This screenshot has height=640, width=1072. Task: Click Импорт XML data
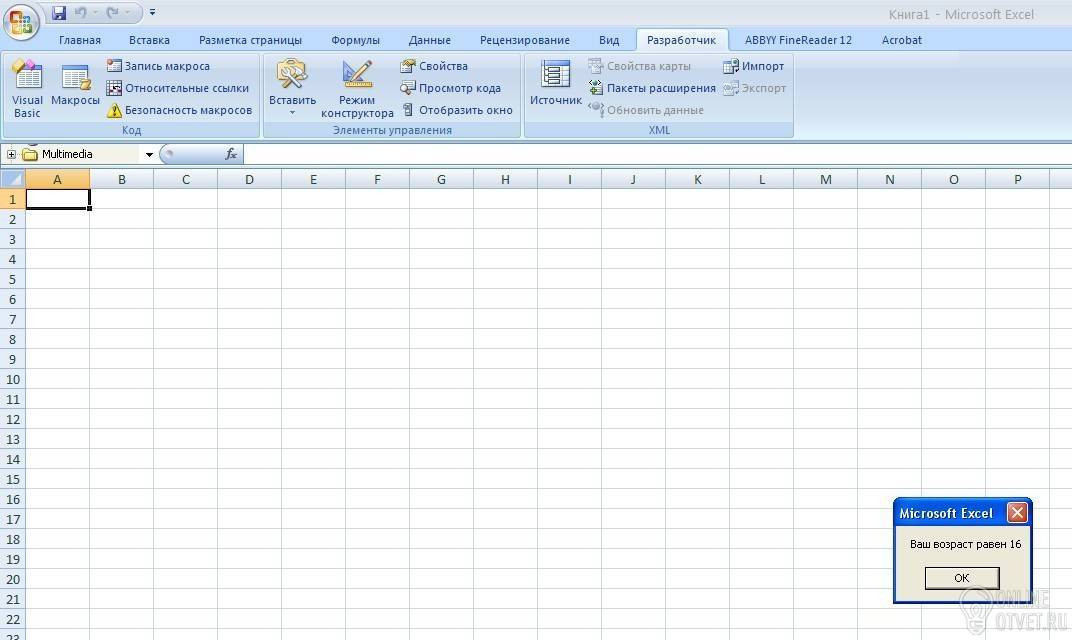[753, 66]
